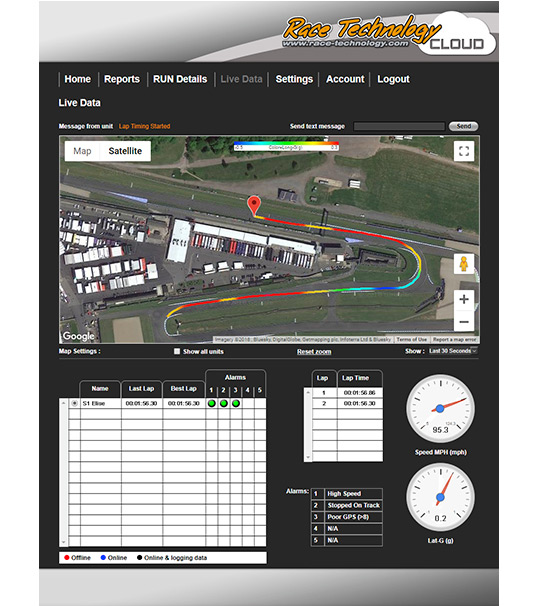Click lap table scroll down arrow
The width and height of the screenshot is (537, 606).
[308, 457]
